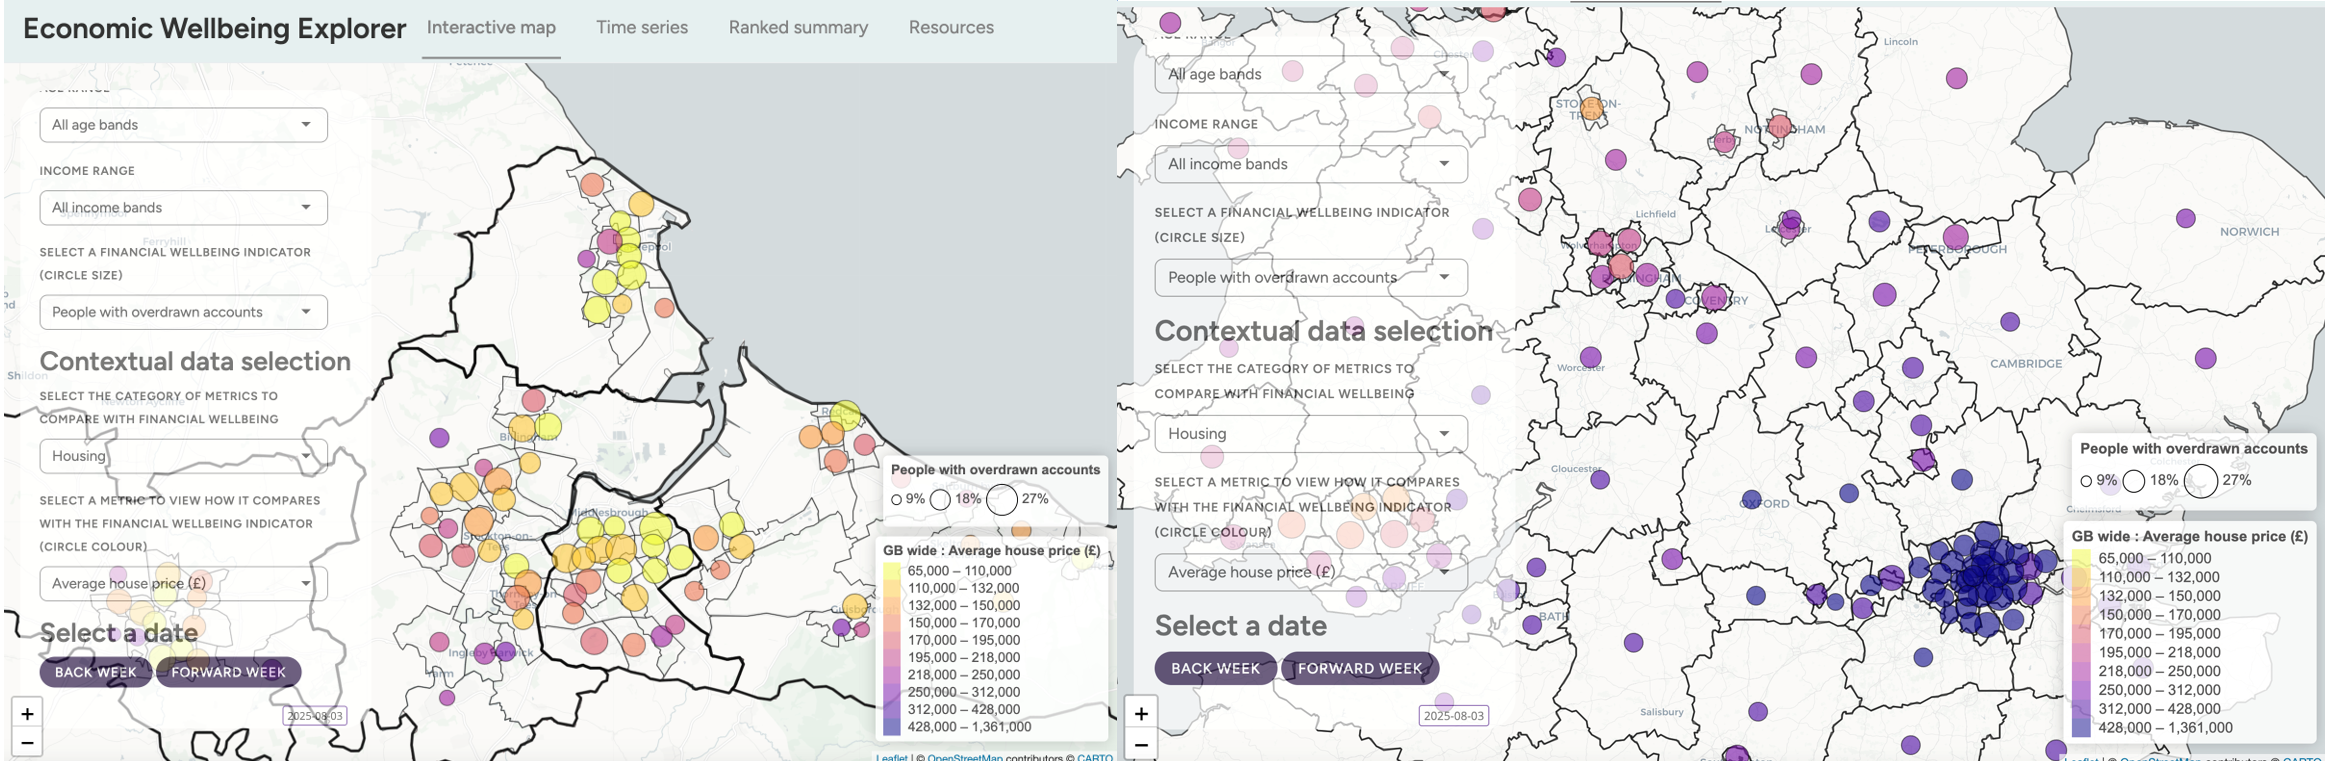The width and height of the screenshot is (2326, 761).
Task: Expand the left All age bands dropdown
Action: pyautogui.click(x=183, y=125)
